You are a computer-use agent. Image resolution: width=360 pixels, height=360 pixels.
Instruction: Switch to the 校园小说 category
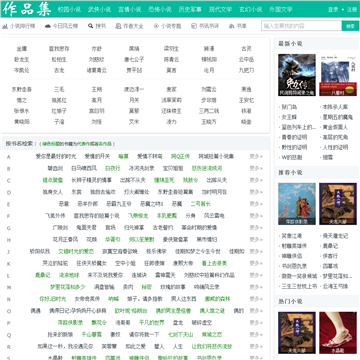(69, 9)
